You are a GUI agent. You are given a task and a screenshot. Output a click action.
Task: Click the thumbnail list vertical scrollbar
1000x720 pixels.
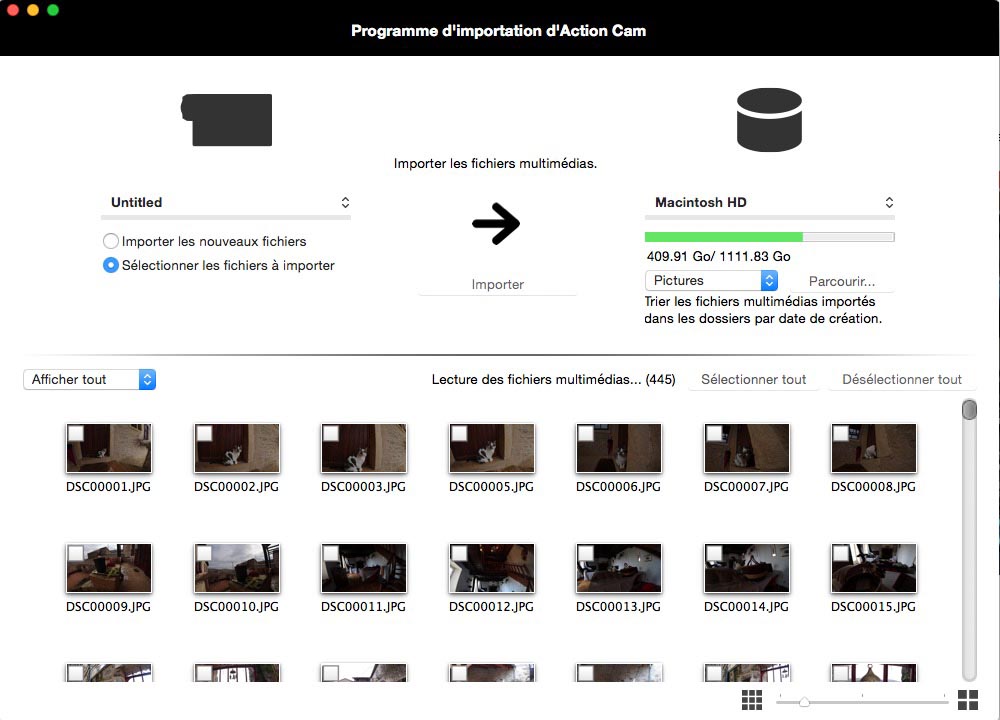point(969,540)
